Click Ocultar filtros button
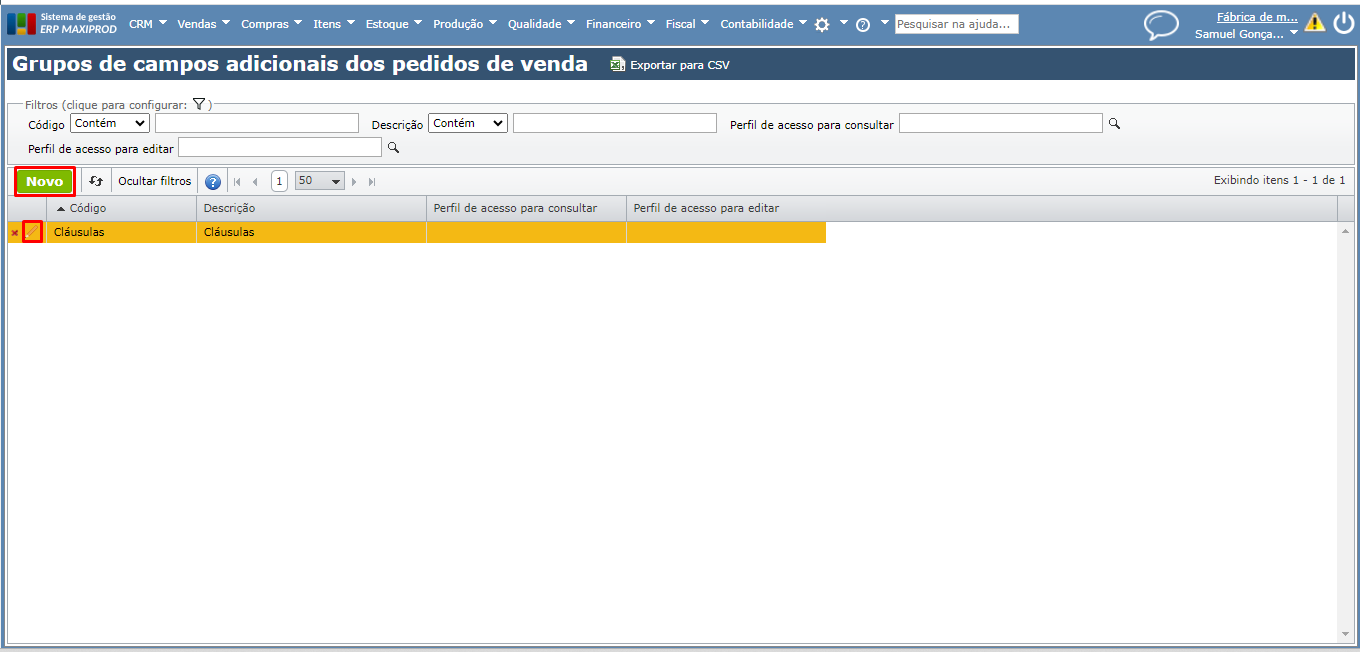Image resolution: width=1360 pixels, height=652 pixels. pos(154,181)
